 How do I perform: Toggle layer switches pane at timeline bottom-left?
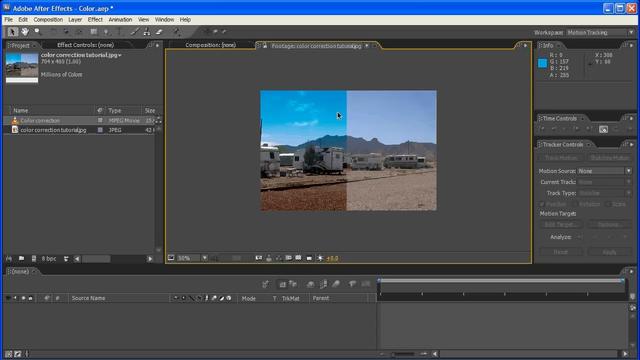point(9,354)
